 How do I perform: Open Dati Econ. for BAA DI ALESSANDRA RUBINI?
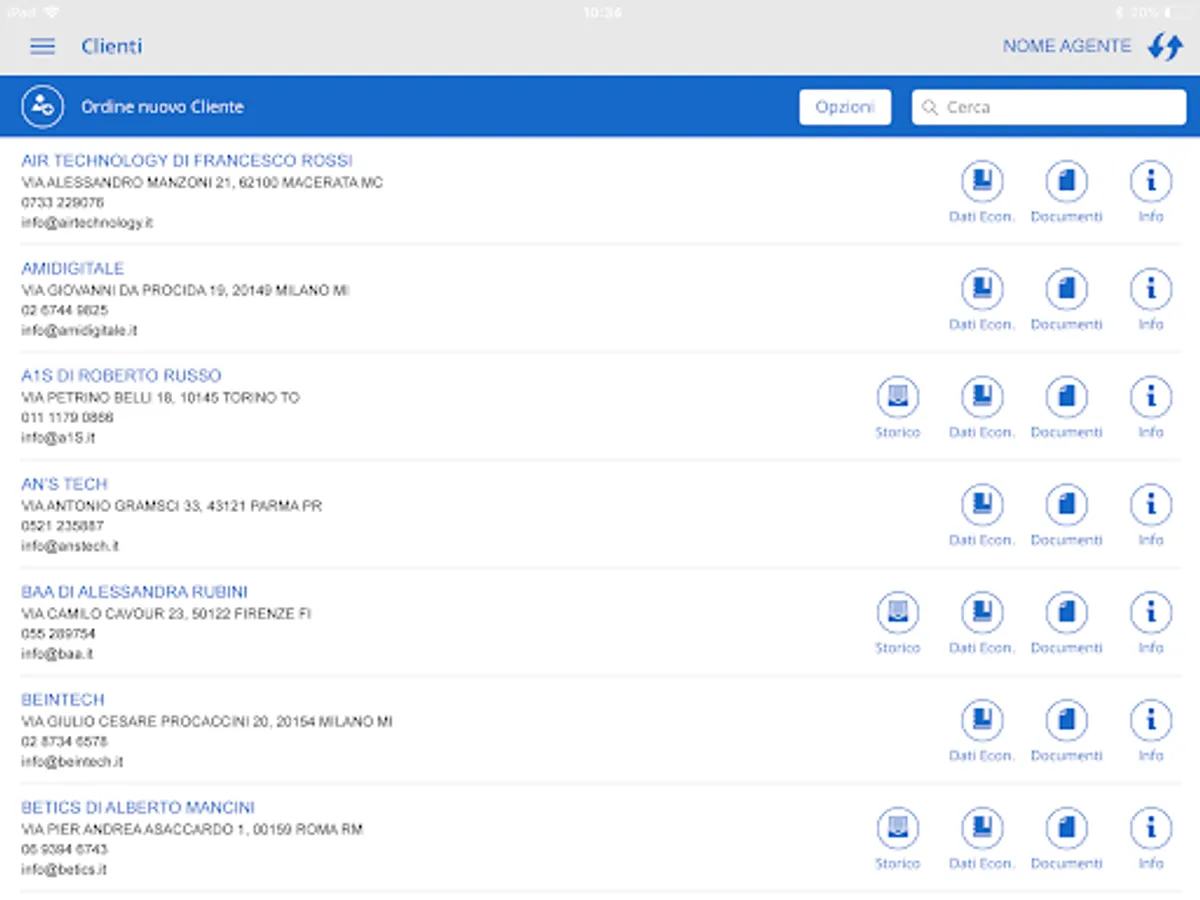[x=982, y=624]
